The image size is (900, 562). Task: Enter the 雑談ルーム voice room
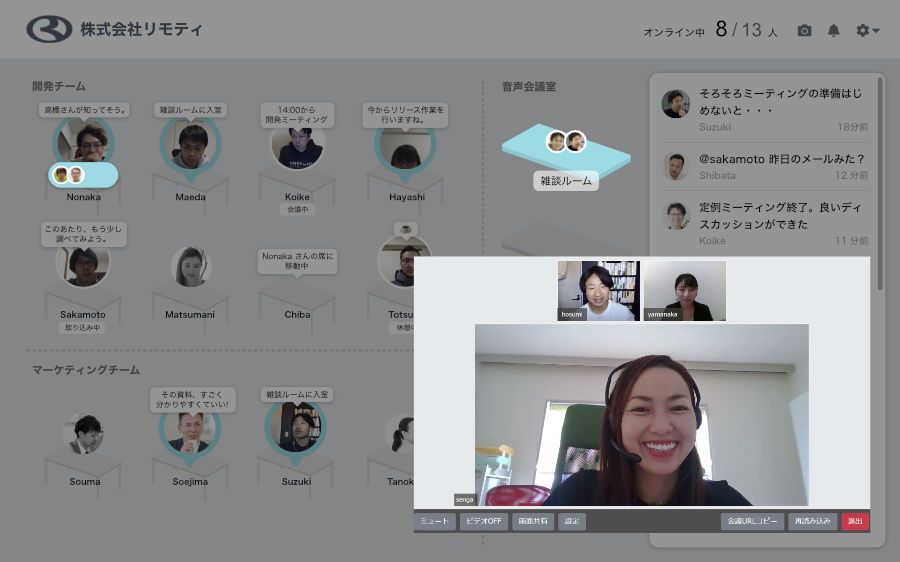pyautogui.click(x=566, y=181)
